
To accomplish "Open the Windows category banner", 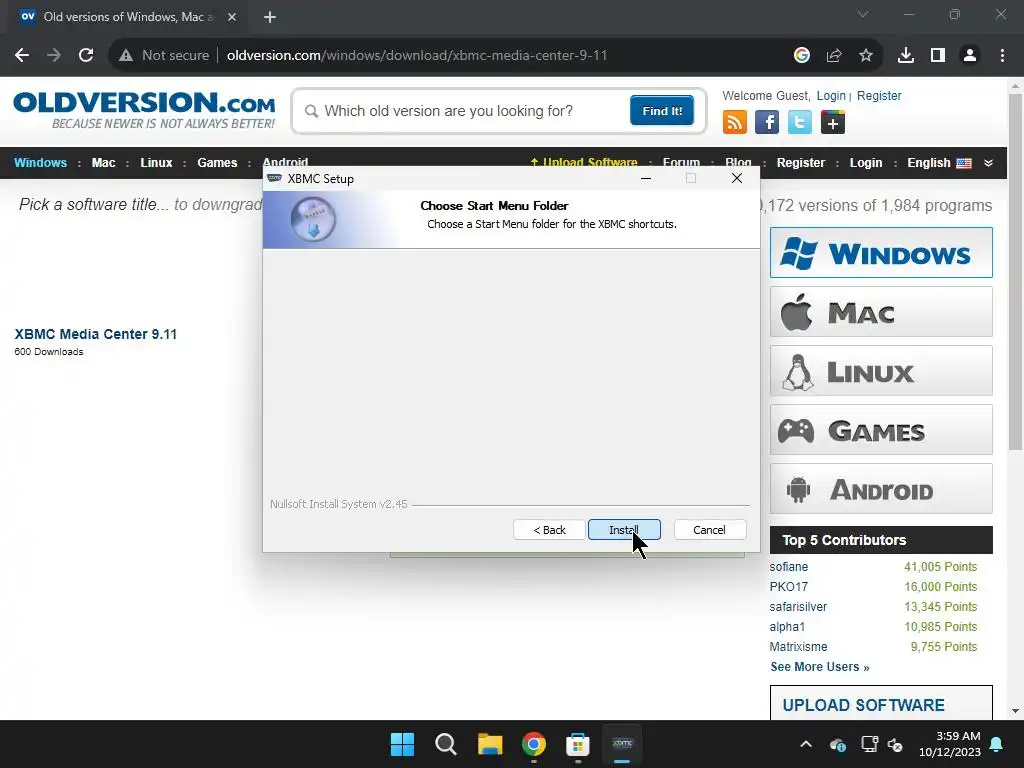I will point(881,253).
